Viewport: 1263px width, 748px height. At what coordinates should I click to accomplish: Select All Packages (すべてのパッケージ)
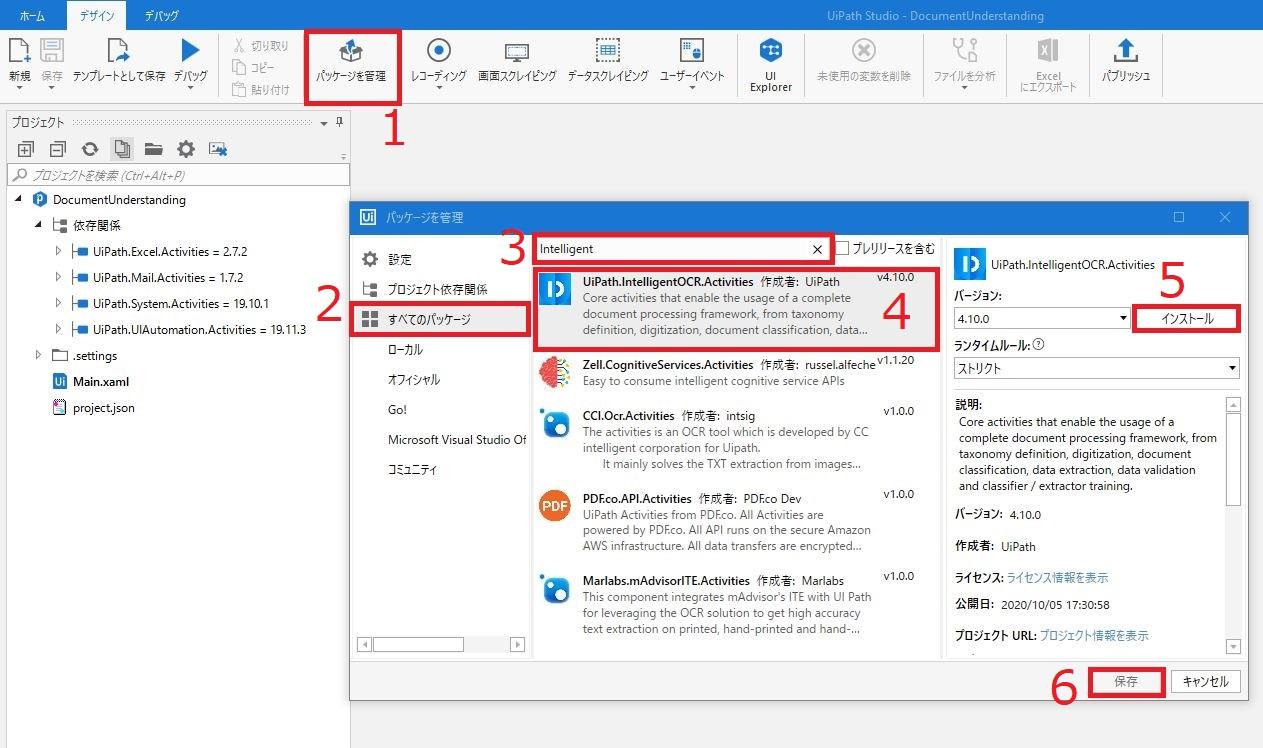(x=441, y=319)
